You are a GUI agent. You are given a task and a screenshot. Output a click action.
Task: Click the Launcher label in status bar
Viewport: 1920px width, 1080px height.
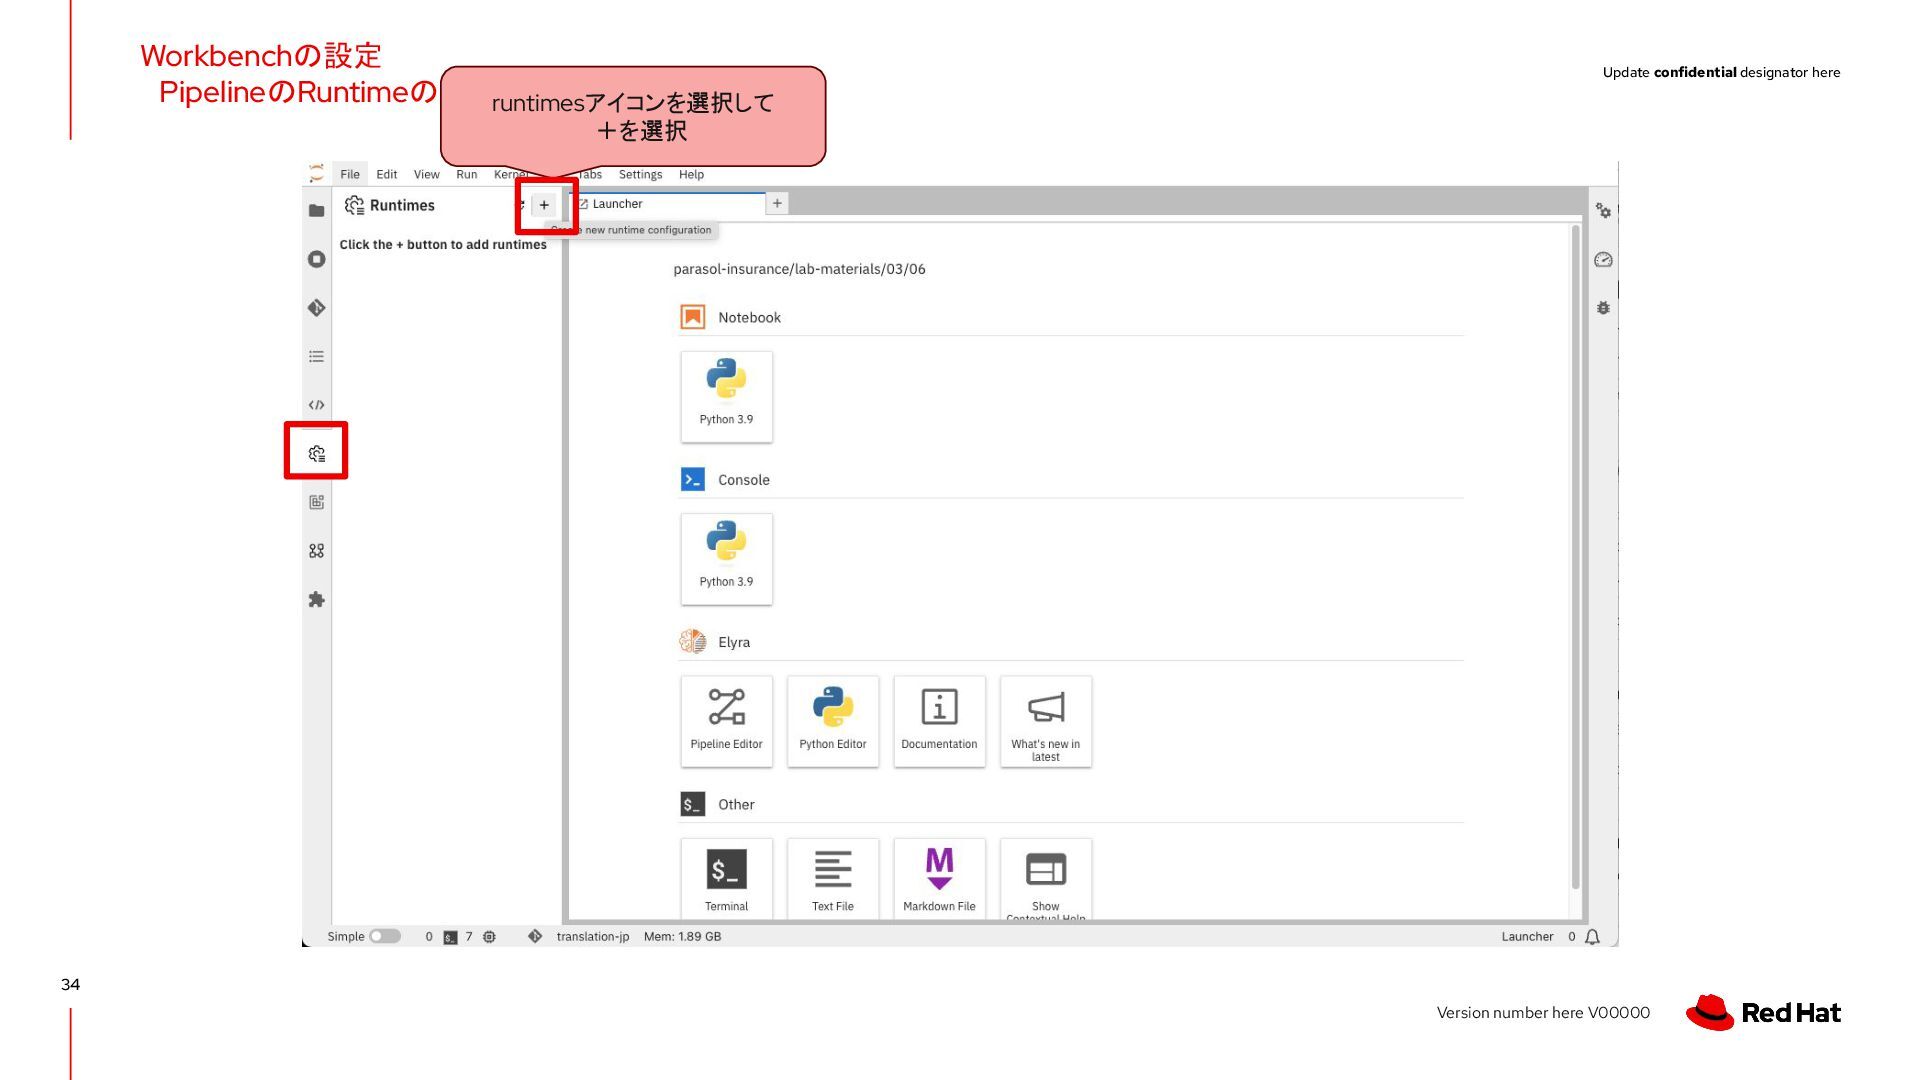click(x=1527, y=937)
